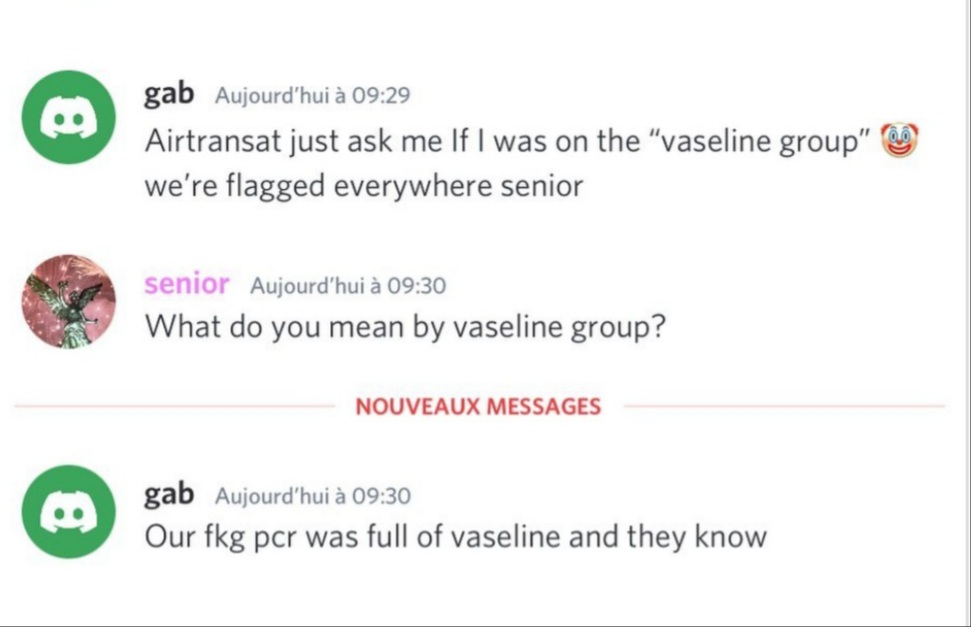This screenshot has width=971, height=627.
Task: Click the clown face emoji
Action: [x=899, y=140]
